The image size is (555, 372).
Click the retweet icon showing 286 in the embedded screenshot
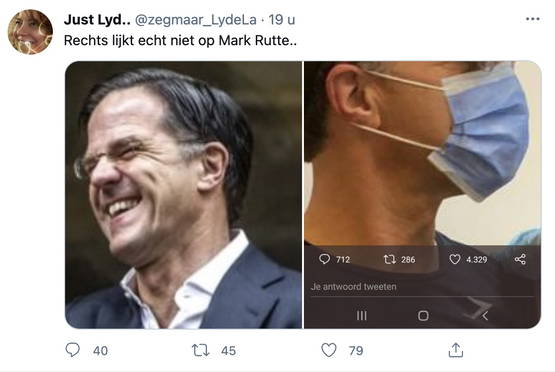(390, 260)
